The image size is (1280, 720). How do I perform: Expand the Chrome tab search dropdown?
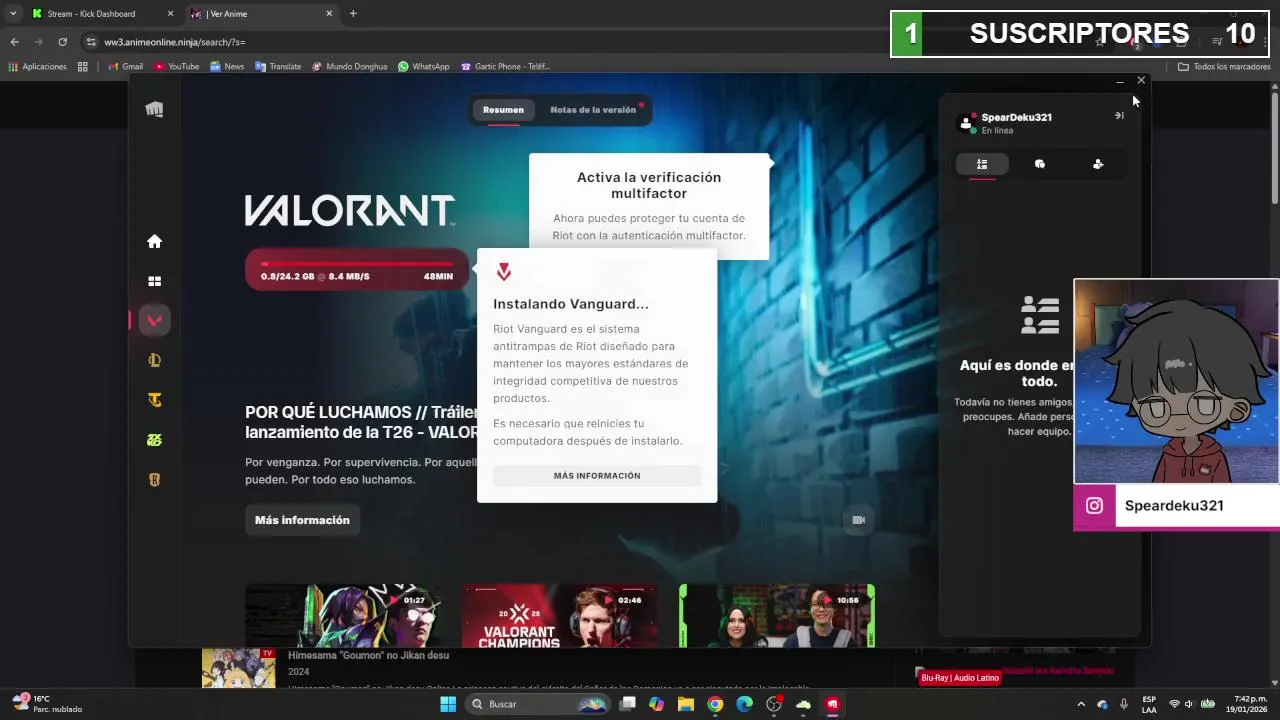point(13,14)
